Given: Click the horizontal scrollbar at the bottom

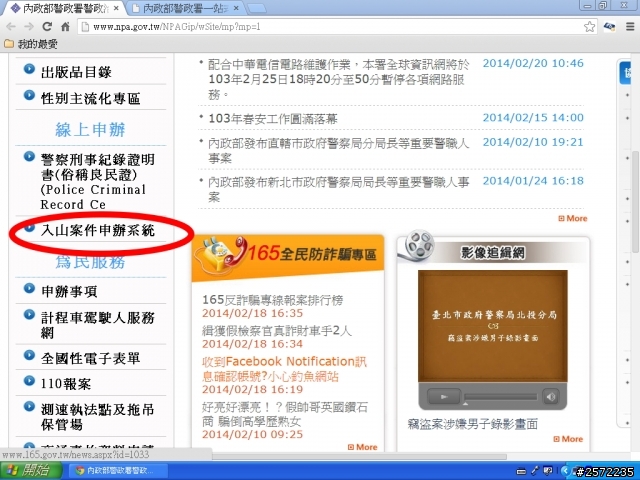Looking at the screenshot, I should click(359, 456).
